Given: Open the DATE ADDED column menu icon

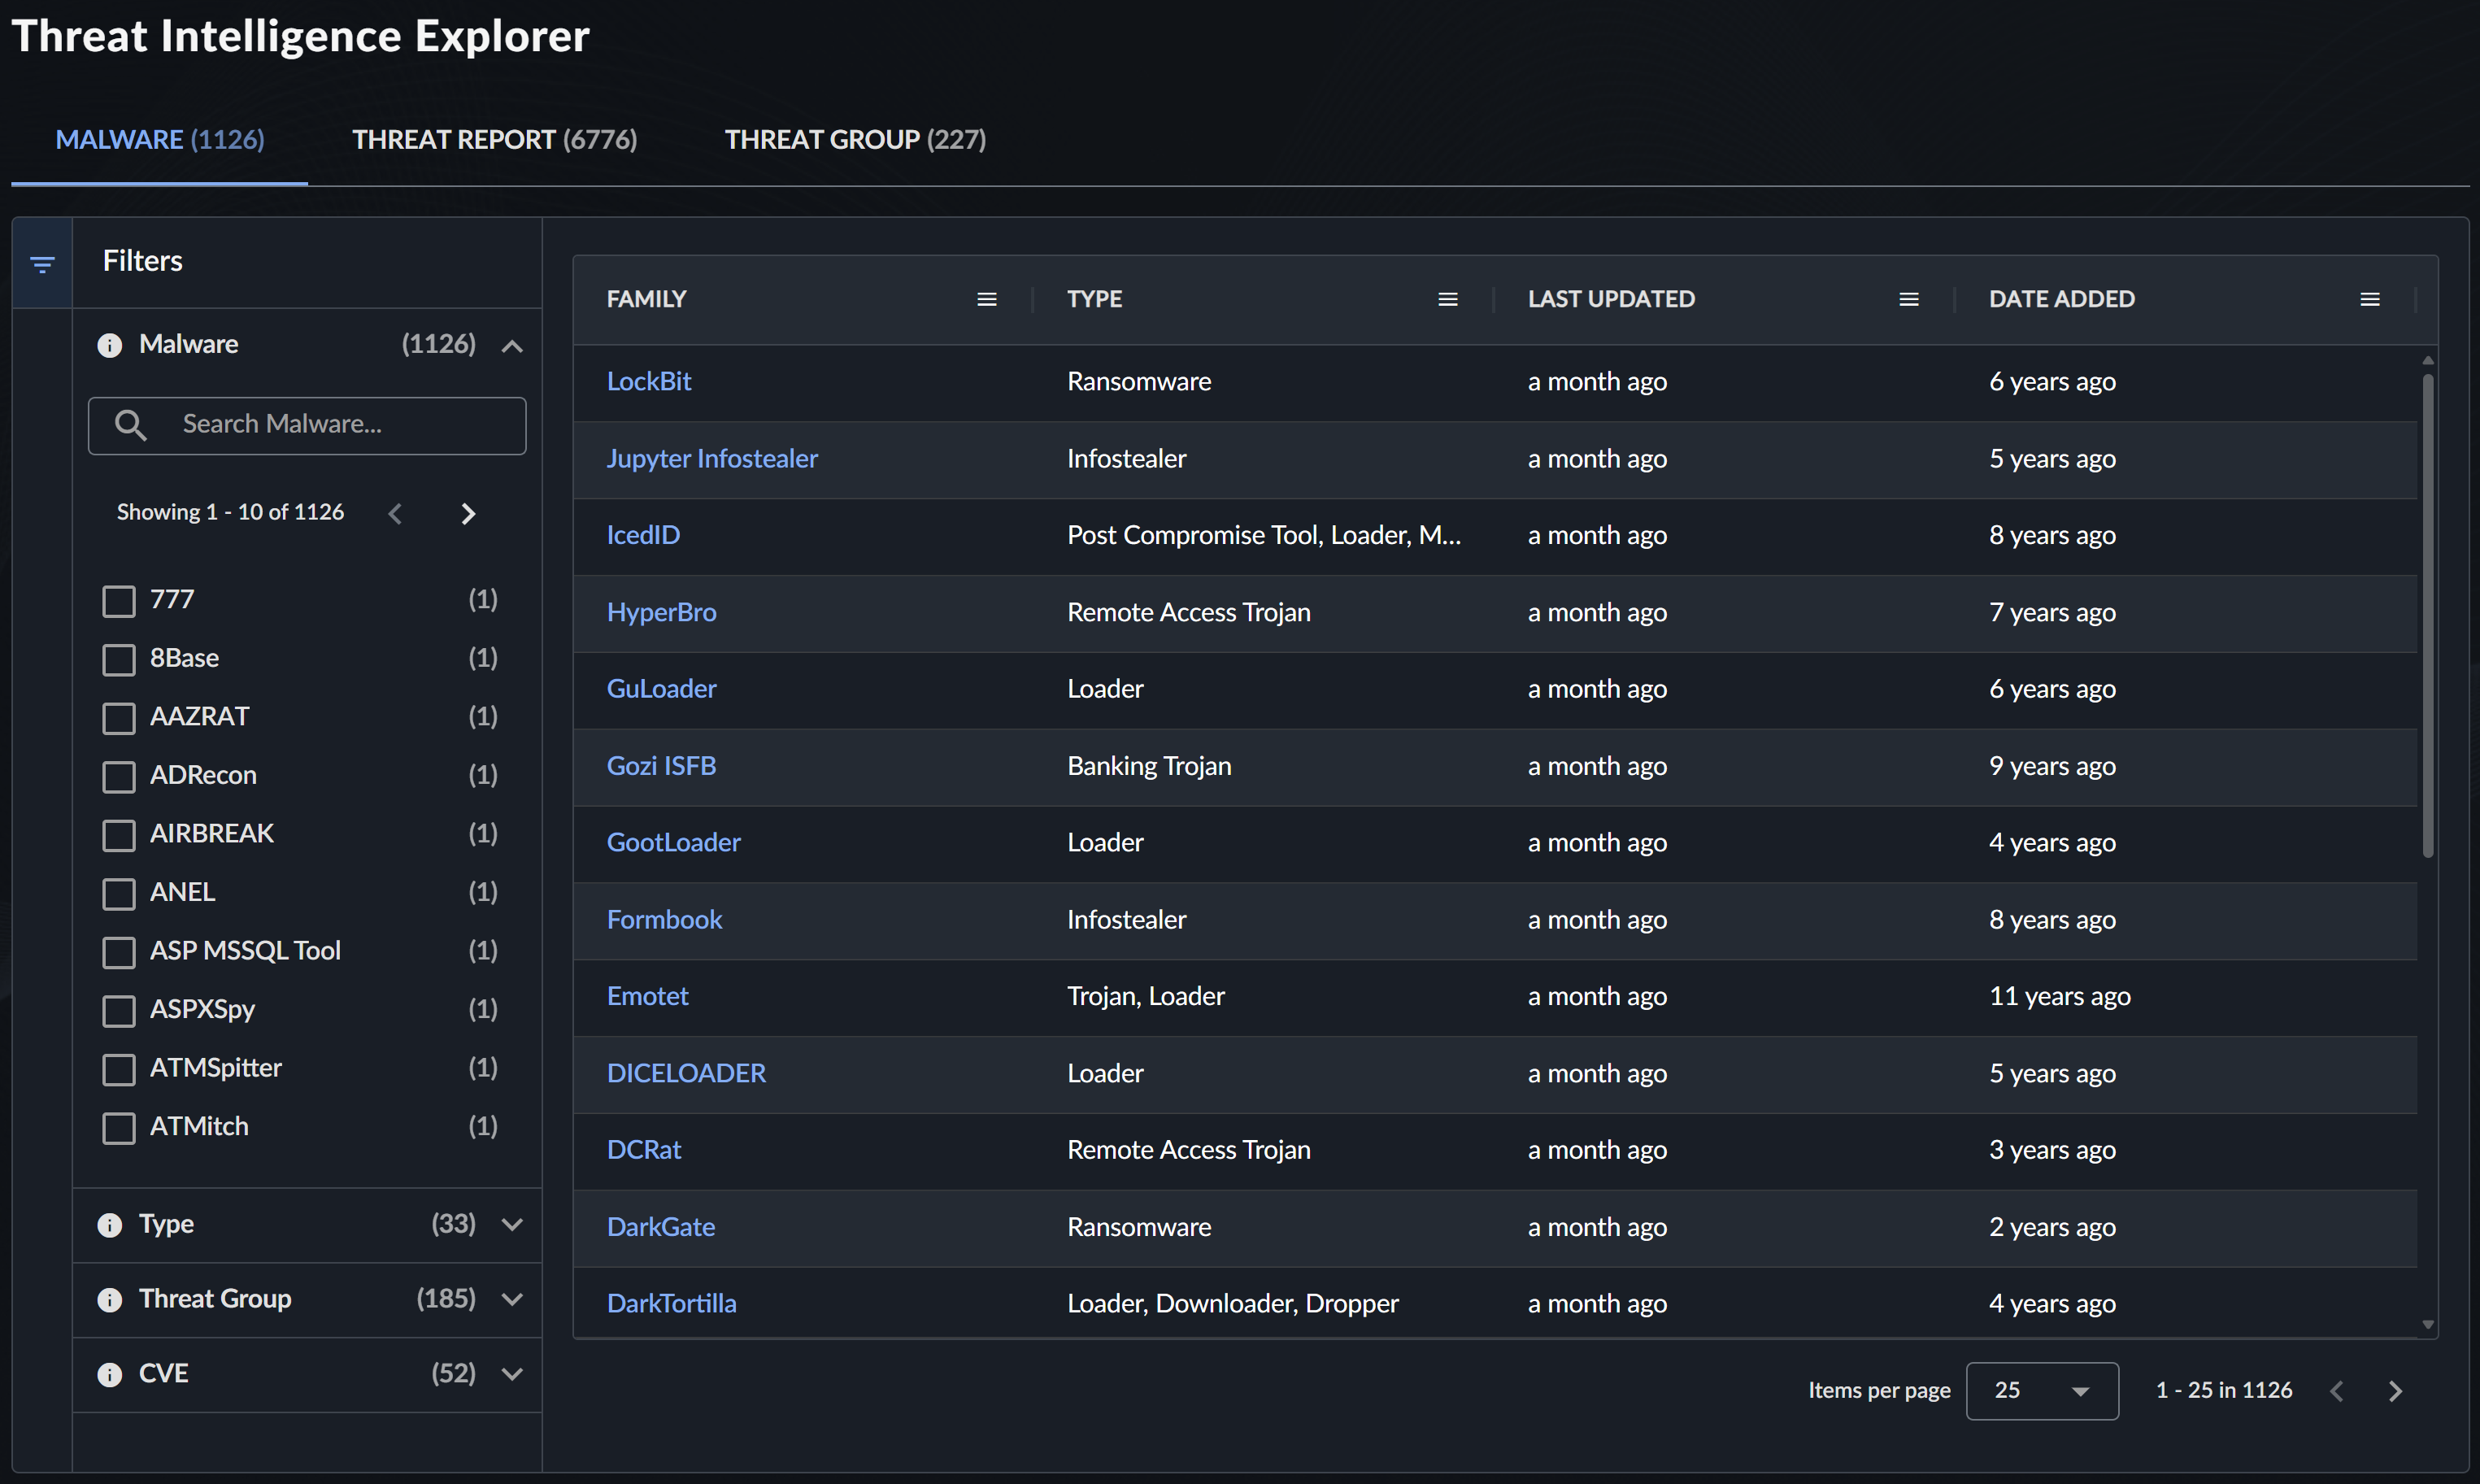Looking at the screenshot, I should [x=2369, y=299].
